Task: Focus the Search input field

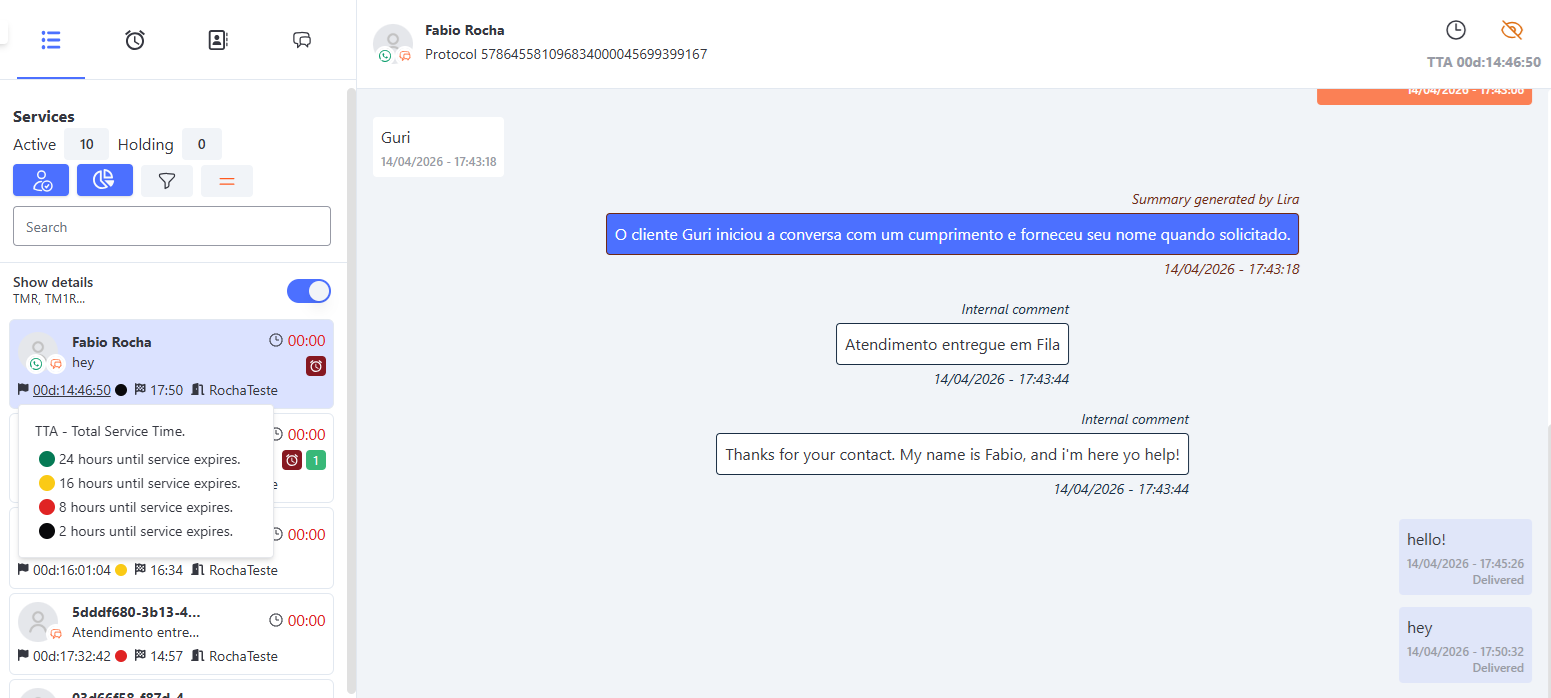Action: coord(172,226)
